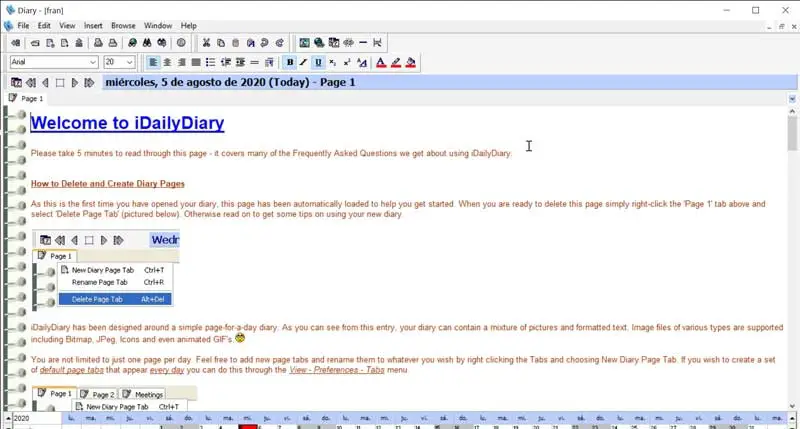Click the Welcome to iDailyDiary heading link
The width and height of the screenshot is (800, 429).
pyautogui.click(x=127, y=123)
